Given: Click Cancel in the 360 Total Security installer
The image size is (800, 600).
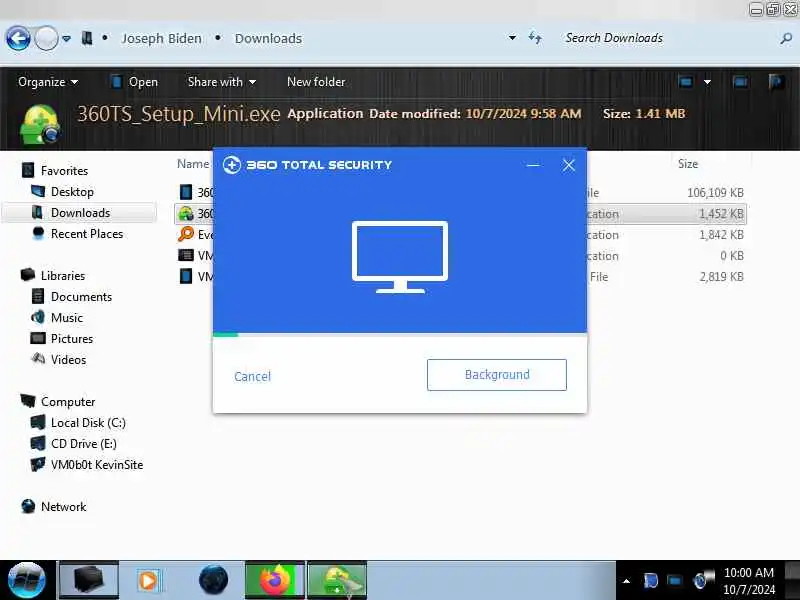Looking at the screenshot, I should click(x=253, y=377).
